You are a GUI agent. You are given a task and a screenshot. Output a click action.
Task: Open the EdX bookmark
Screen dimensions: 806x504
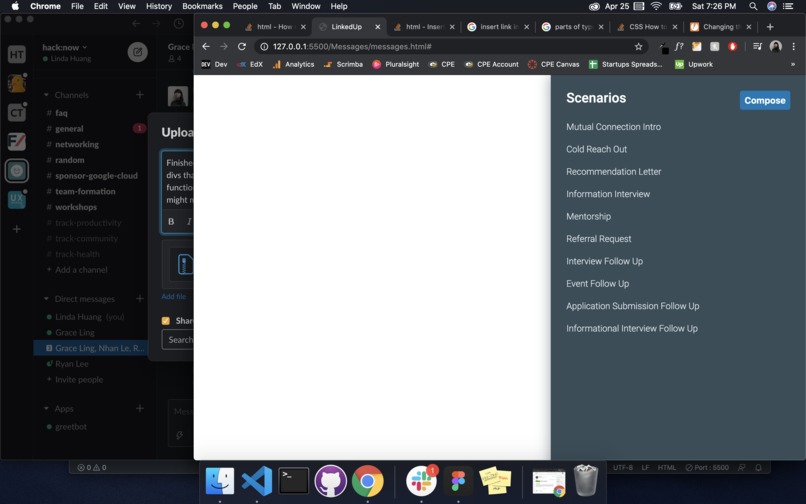coord(250,64)
